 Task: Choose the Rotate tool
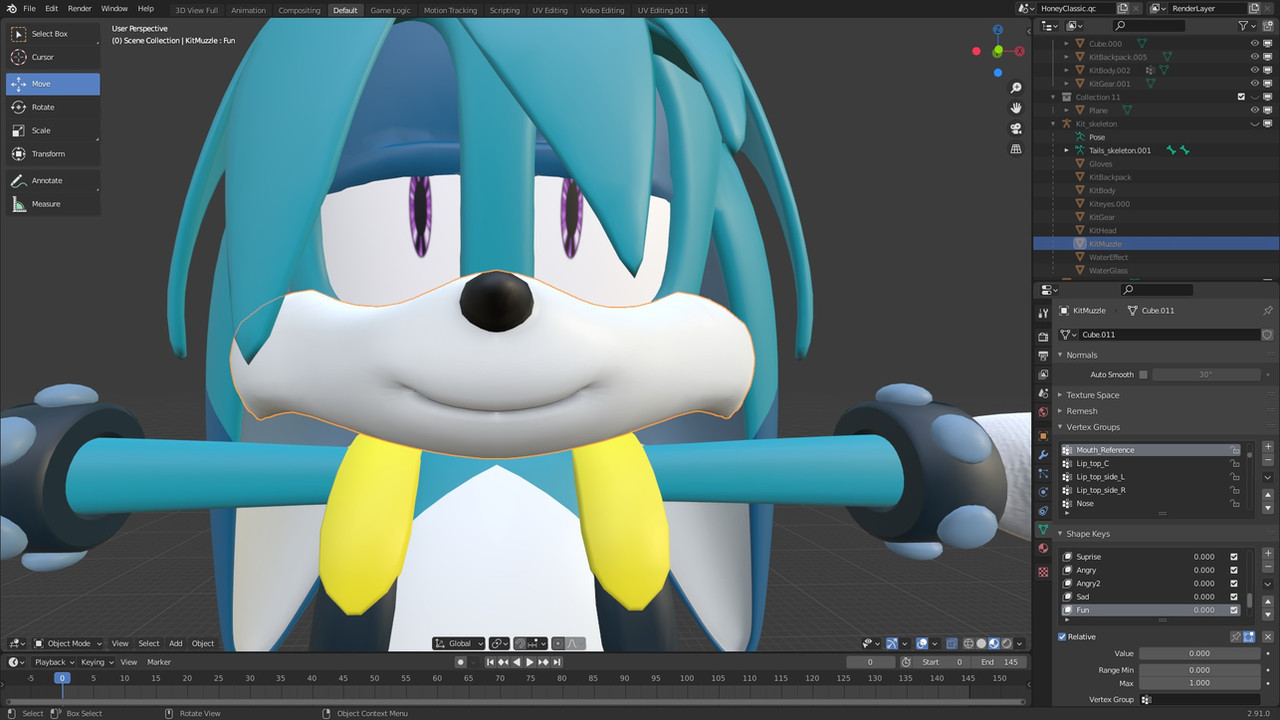coord(52,107)
